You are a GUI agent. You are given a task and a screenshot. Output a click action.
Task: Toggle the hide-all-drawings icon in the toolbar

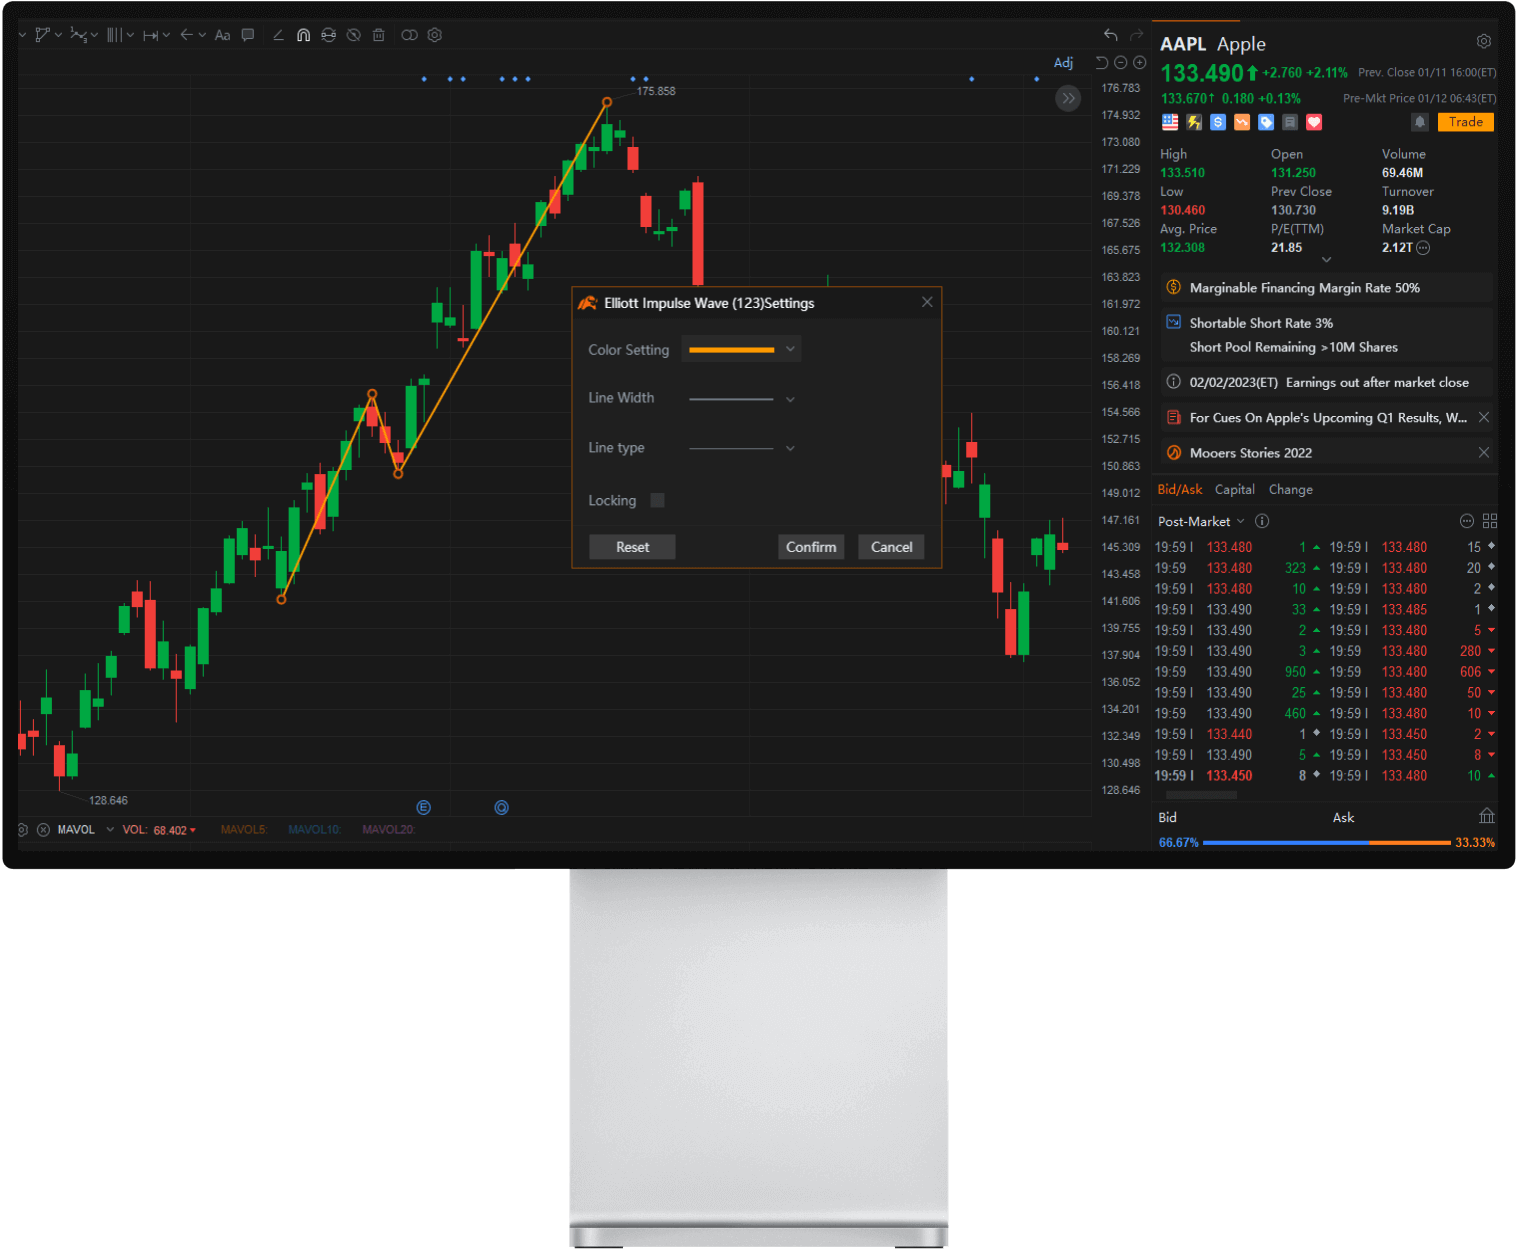pyautogui.click(x=353, y=35)
